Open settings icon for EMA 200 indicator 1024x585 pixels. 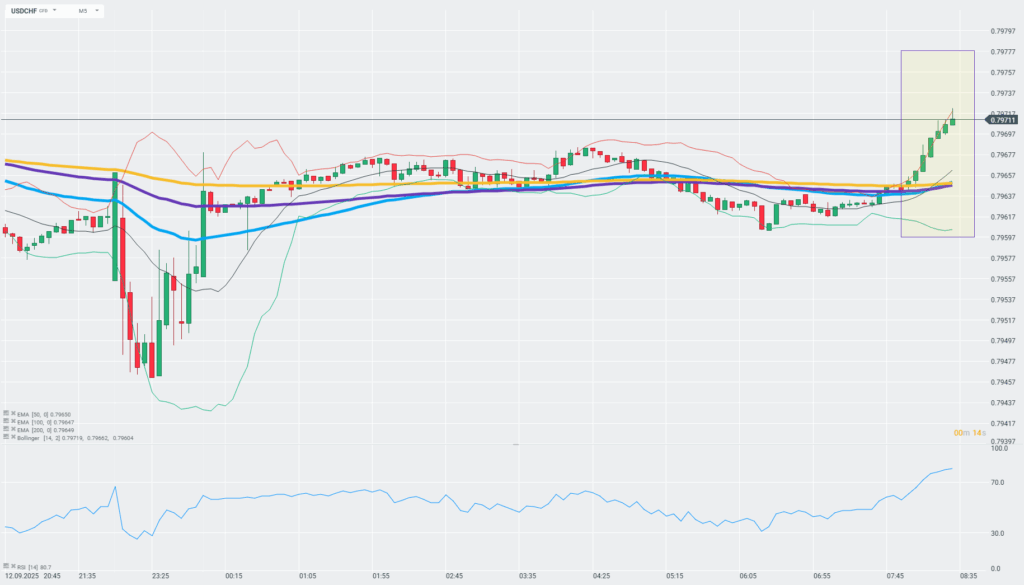pyautogui.click(x=6, y=430)
